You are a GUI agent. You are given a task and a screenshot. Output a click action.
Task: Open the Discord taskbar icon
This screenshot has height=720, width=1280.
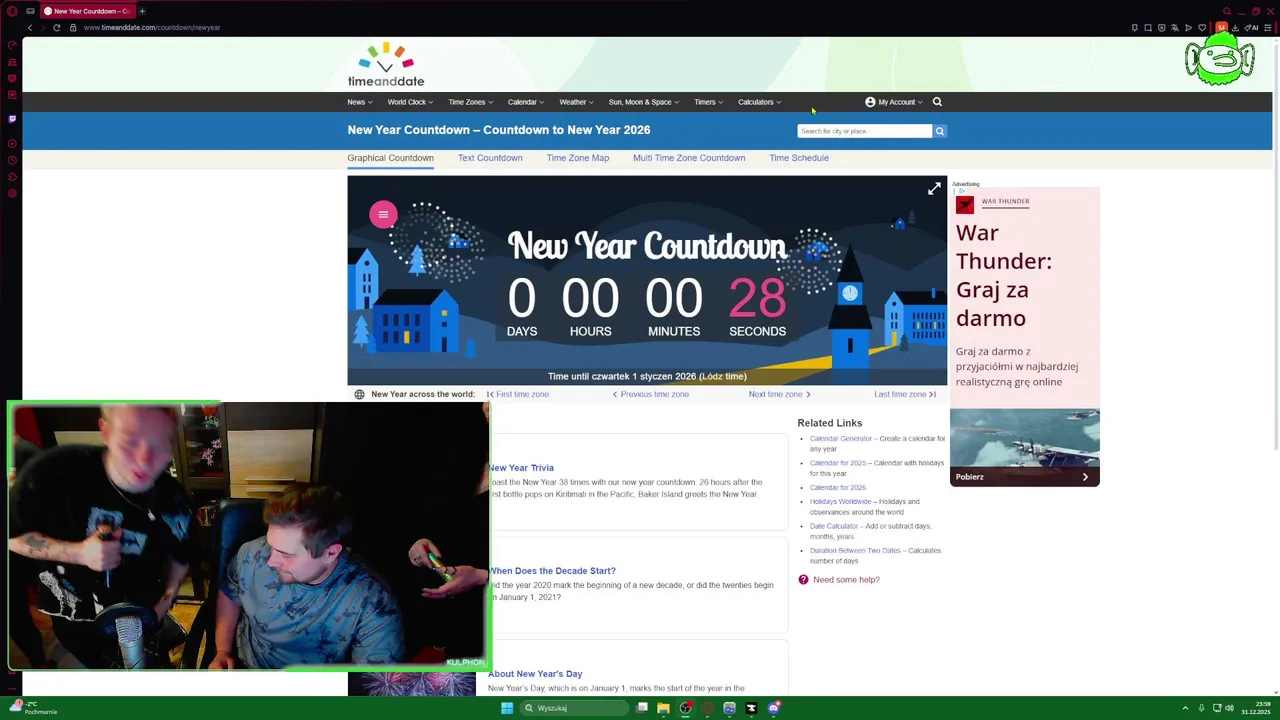773,708
